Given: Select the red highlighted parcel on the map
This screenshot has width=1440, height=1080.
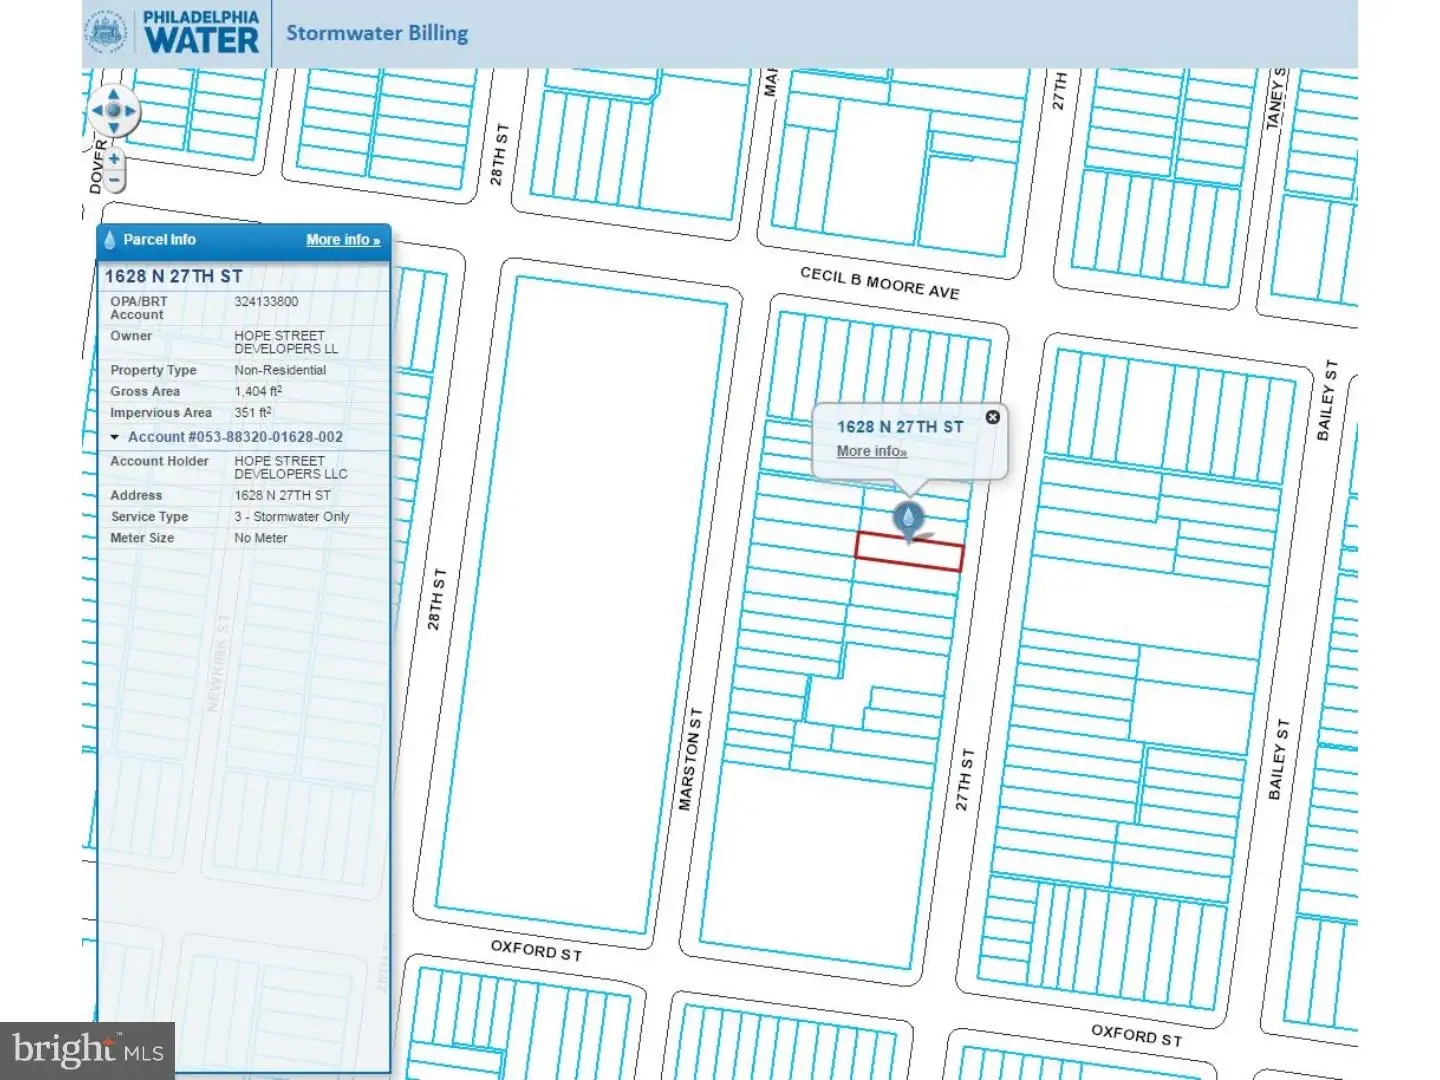Looking at the screenshot, I should coord(909,552).
